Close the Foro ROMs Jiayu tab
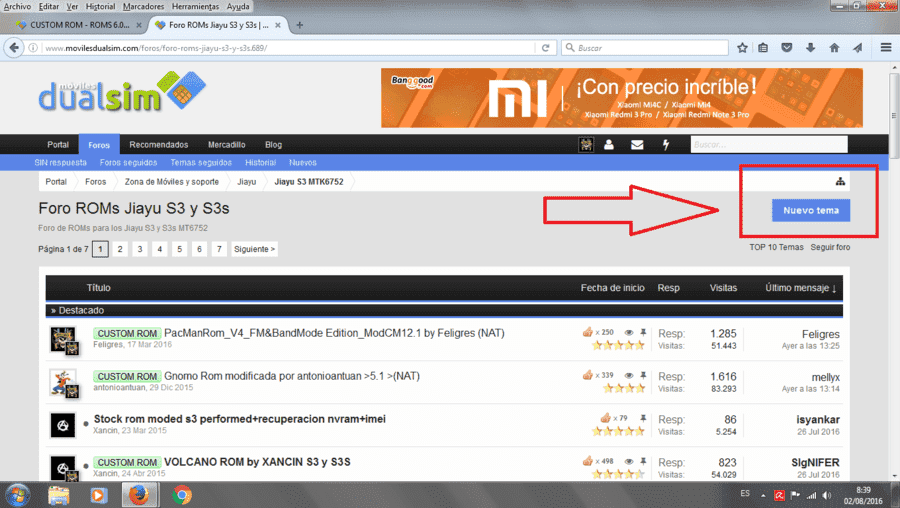The height and width of the screenshot is (508, 900). tap(278, 25)
